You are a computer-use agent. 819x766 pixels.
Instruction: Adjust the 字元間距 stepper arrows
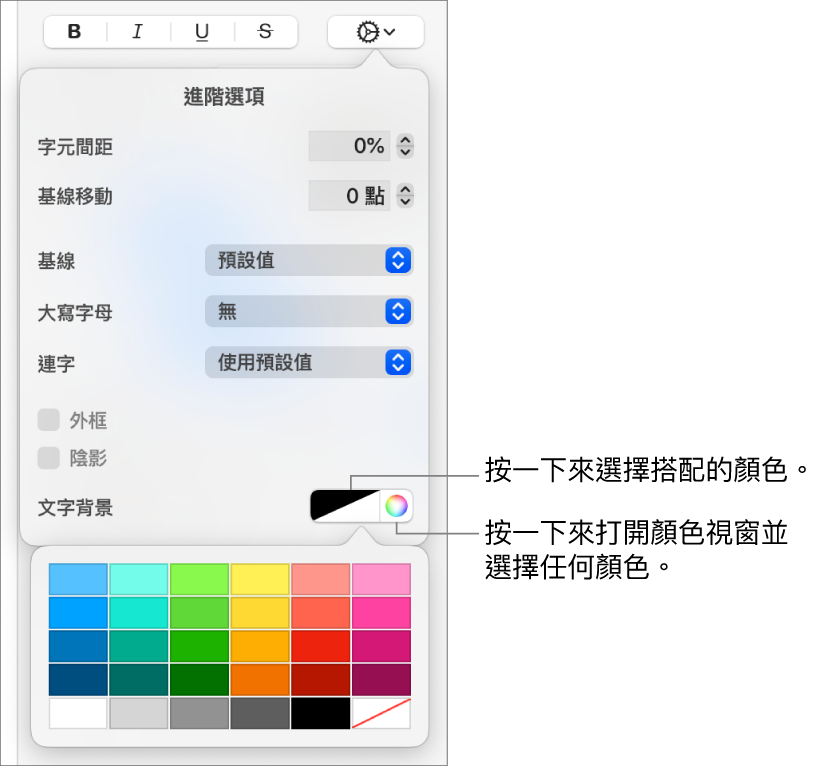click(x=405, y=146)
